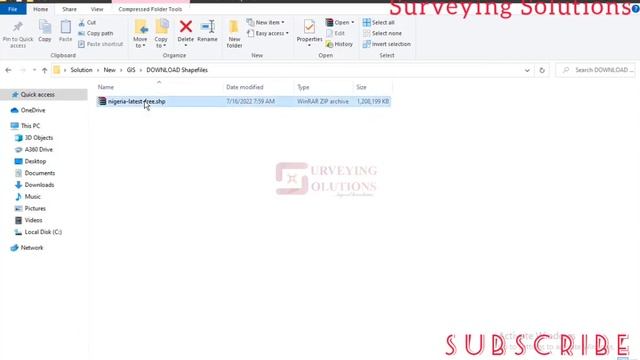
Task: Click Paste shortcut in the ribbon
Action: pyautogui.click(x=100, y=44)
